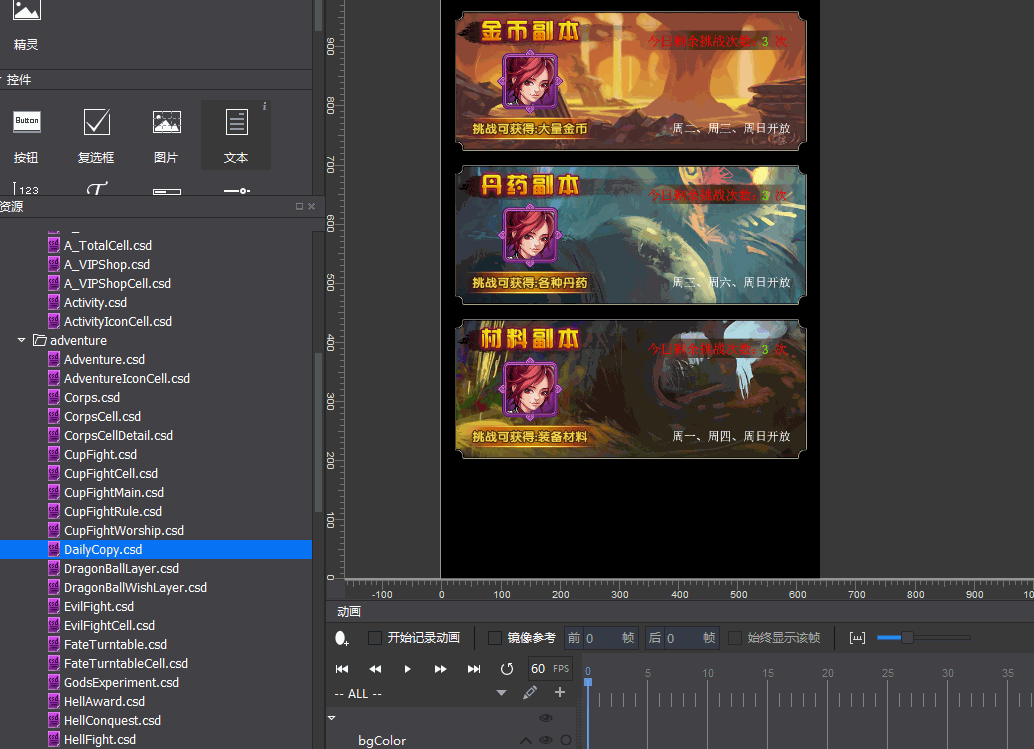
Task: Play the animation in the timeline
Action: 407,669
